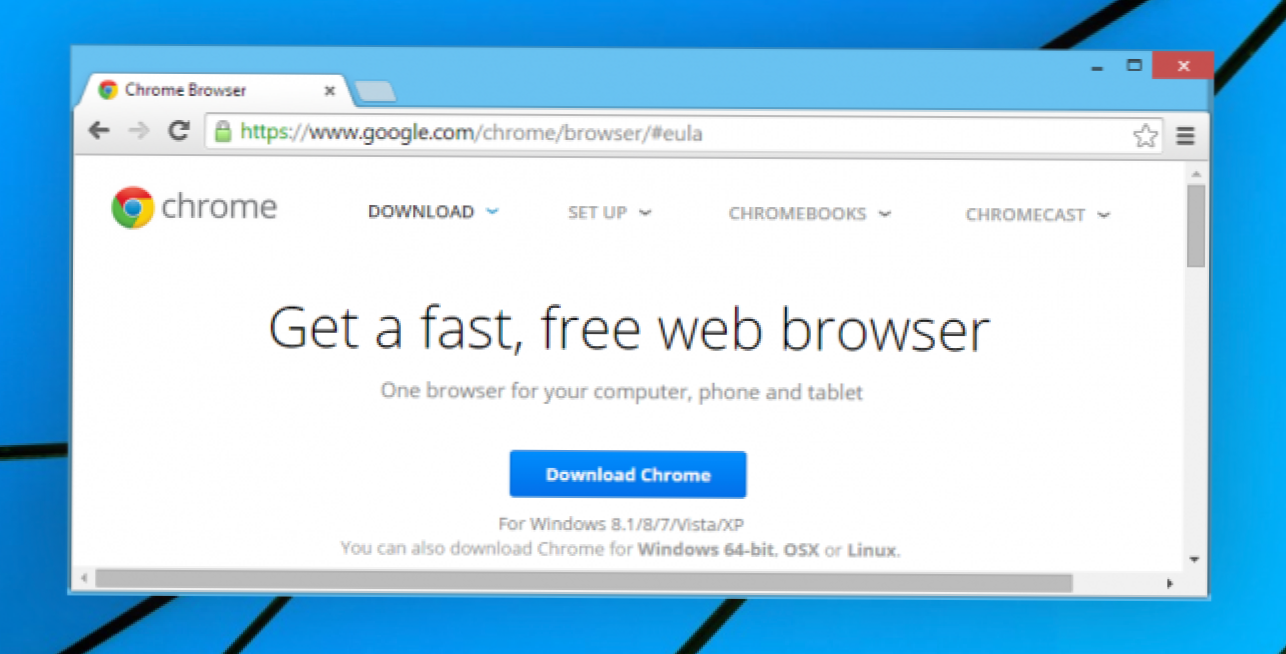Image resolution: width=1286 pixels, height=654 pixels.
Task: Click the browser back arrow
Action: click(x=98, y=130)
